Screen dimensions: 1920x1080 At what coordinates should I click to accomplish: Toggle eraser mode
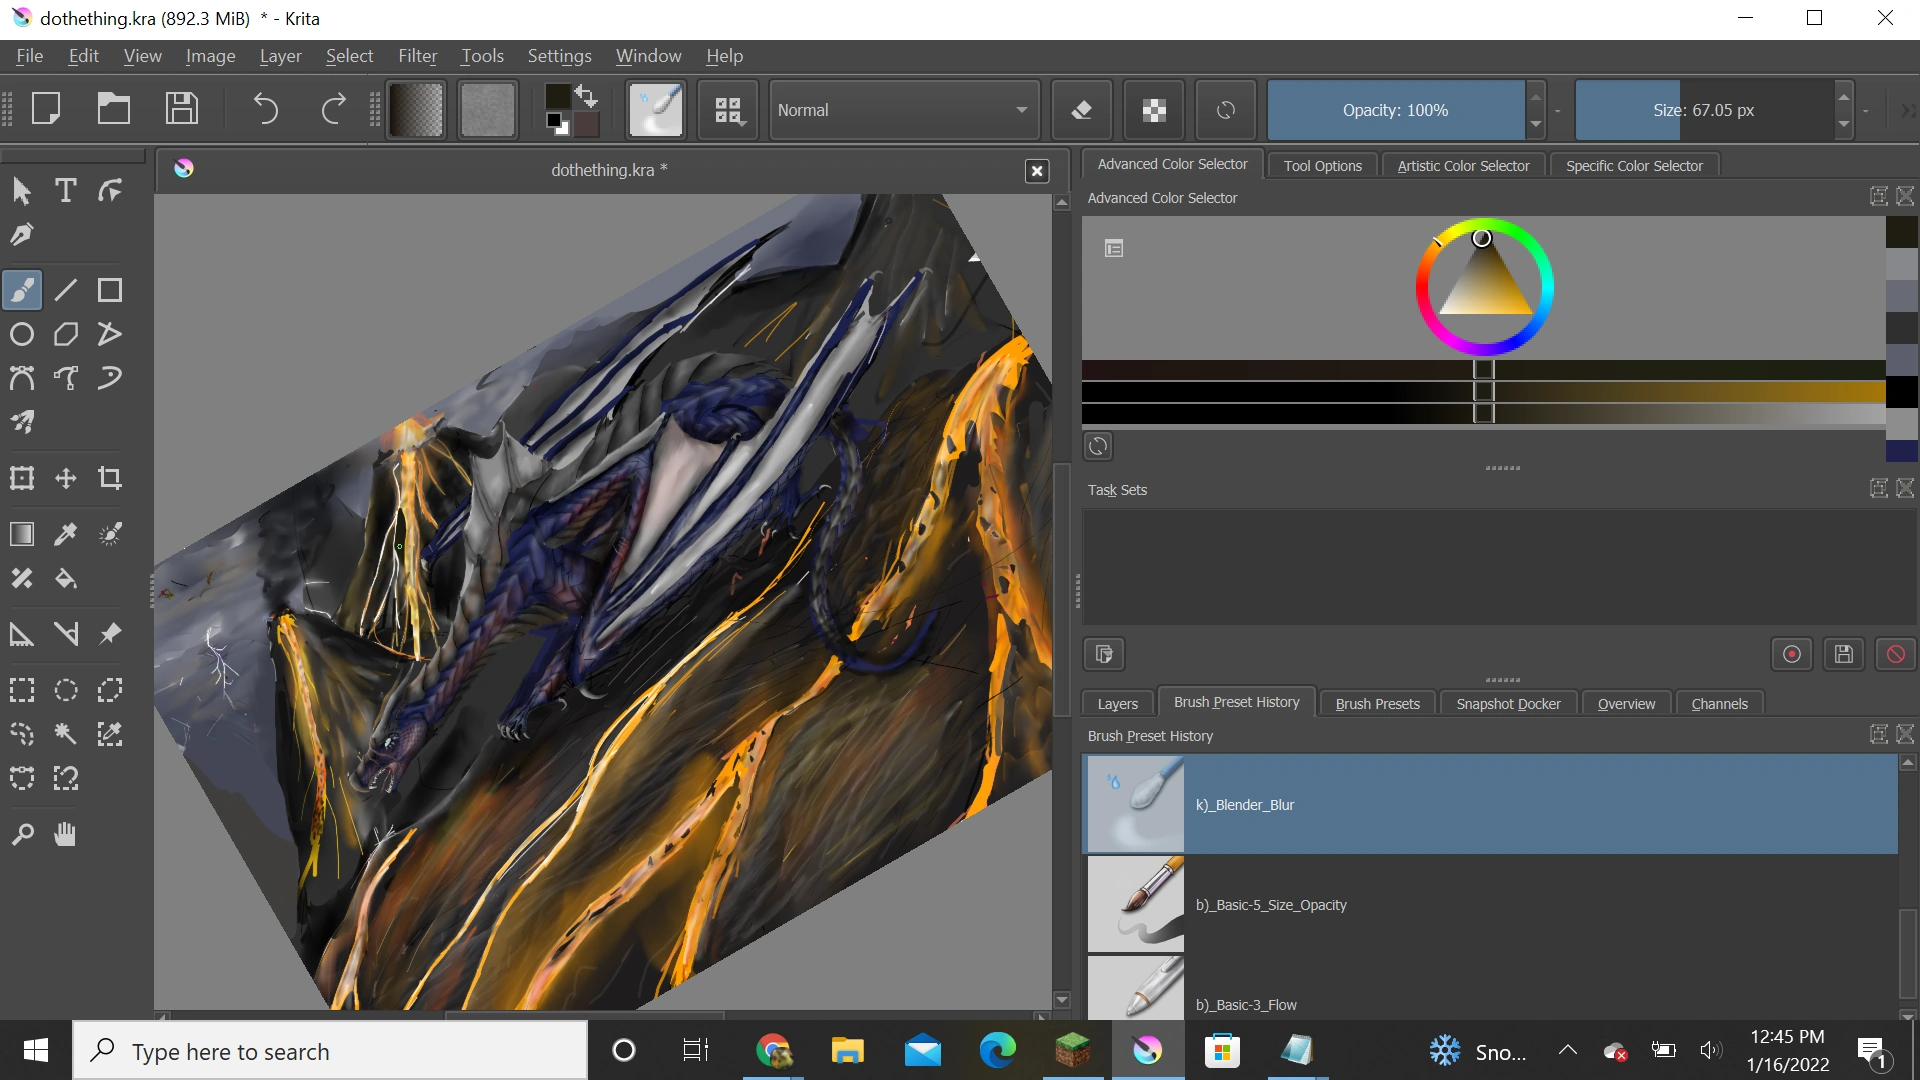(x=1081, y=110)
